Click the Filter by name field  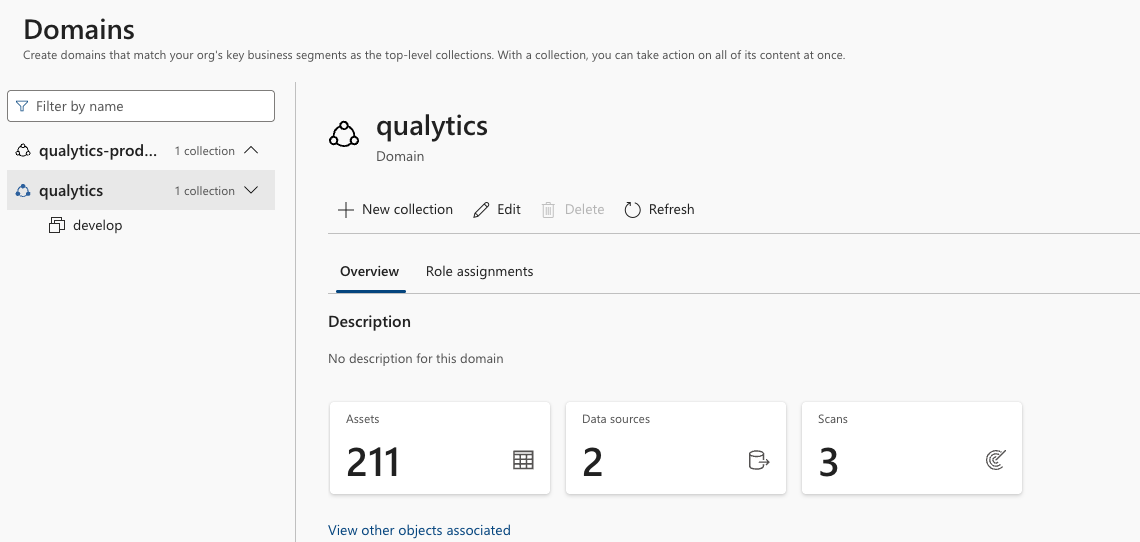[150, 106]
